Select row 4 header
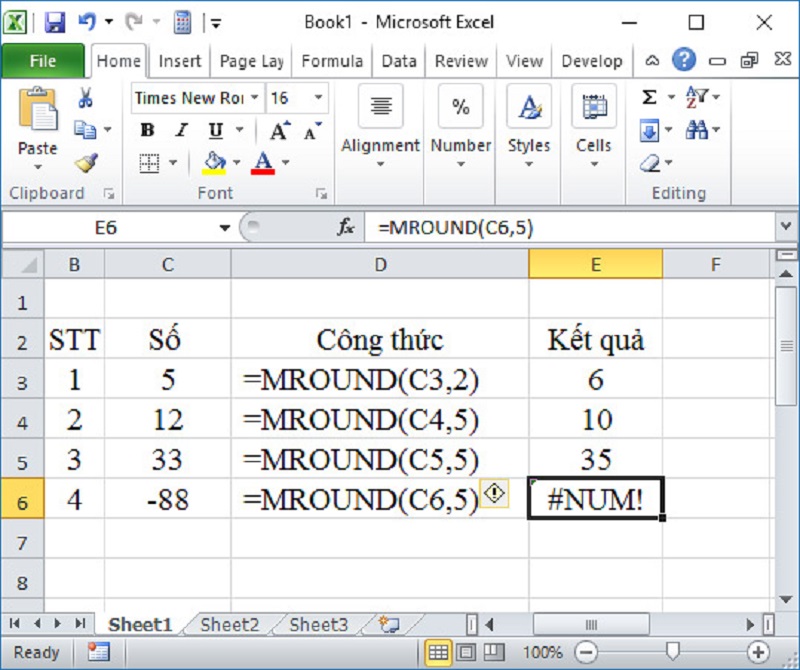The height and width of the screenshot is (670, 800). pyautogui.click(x=22, y=423)
